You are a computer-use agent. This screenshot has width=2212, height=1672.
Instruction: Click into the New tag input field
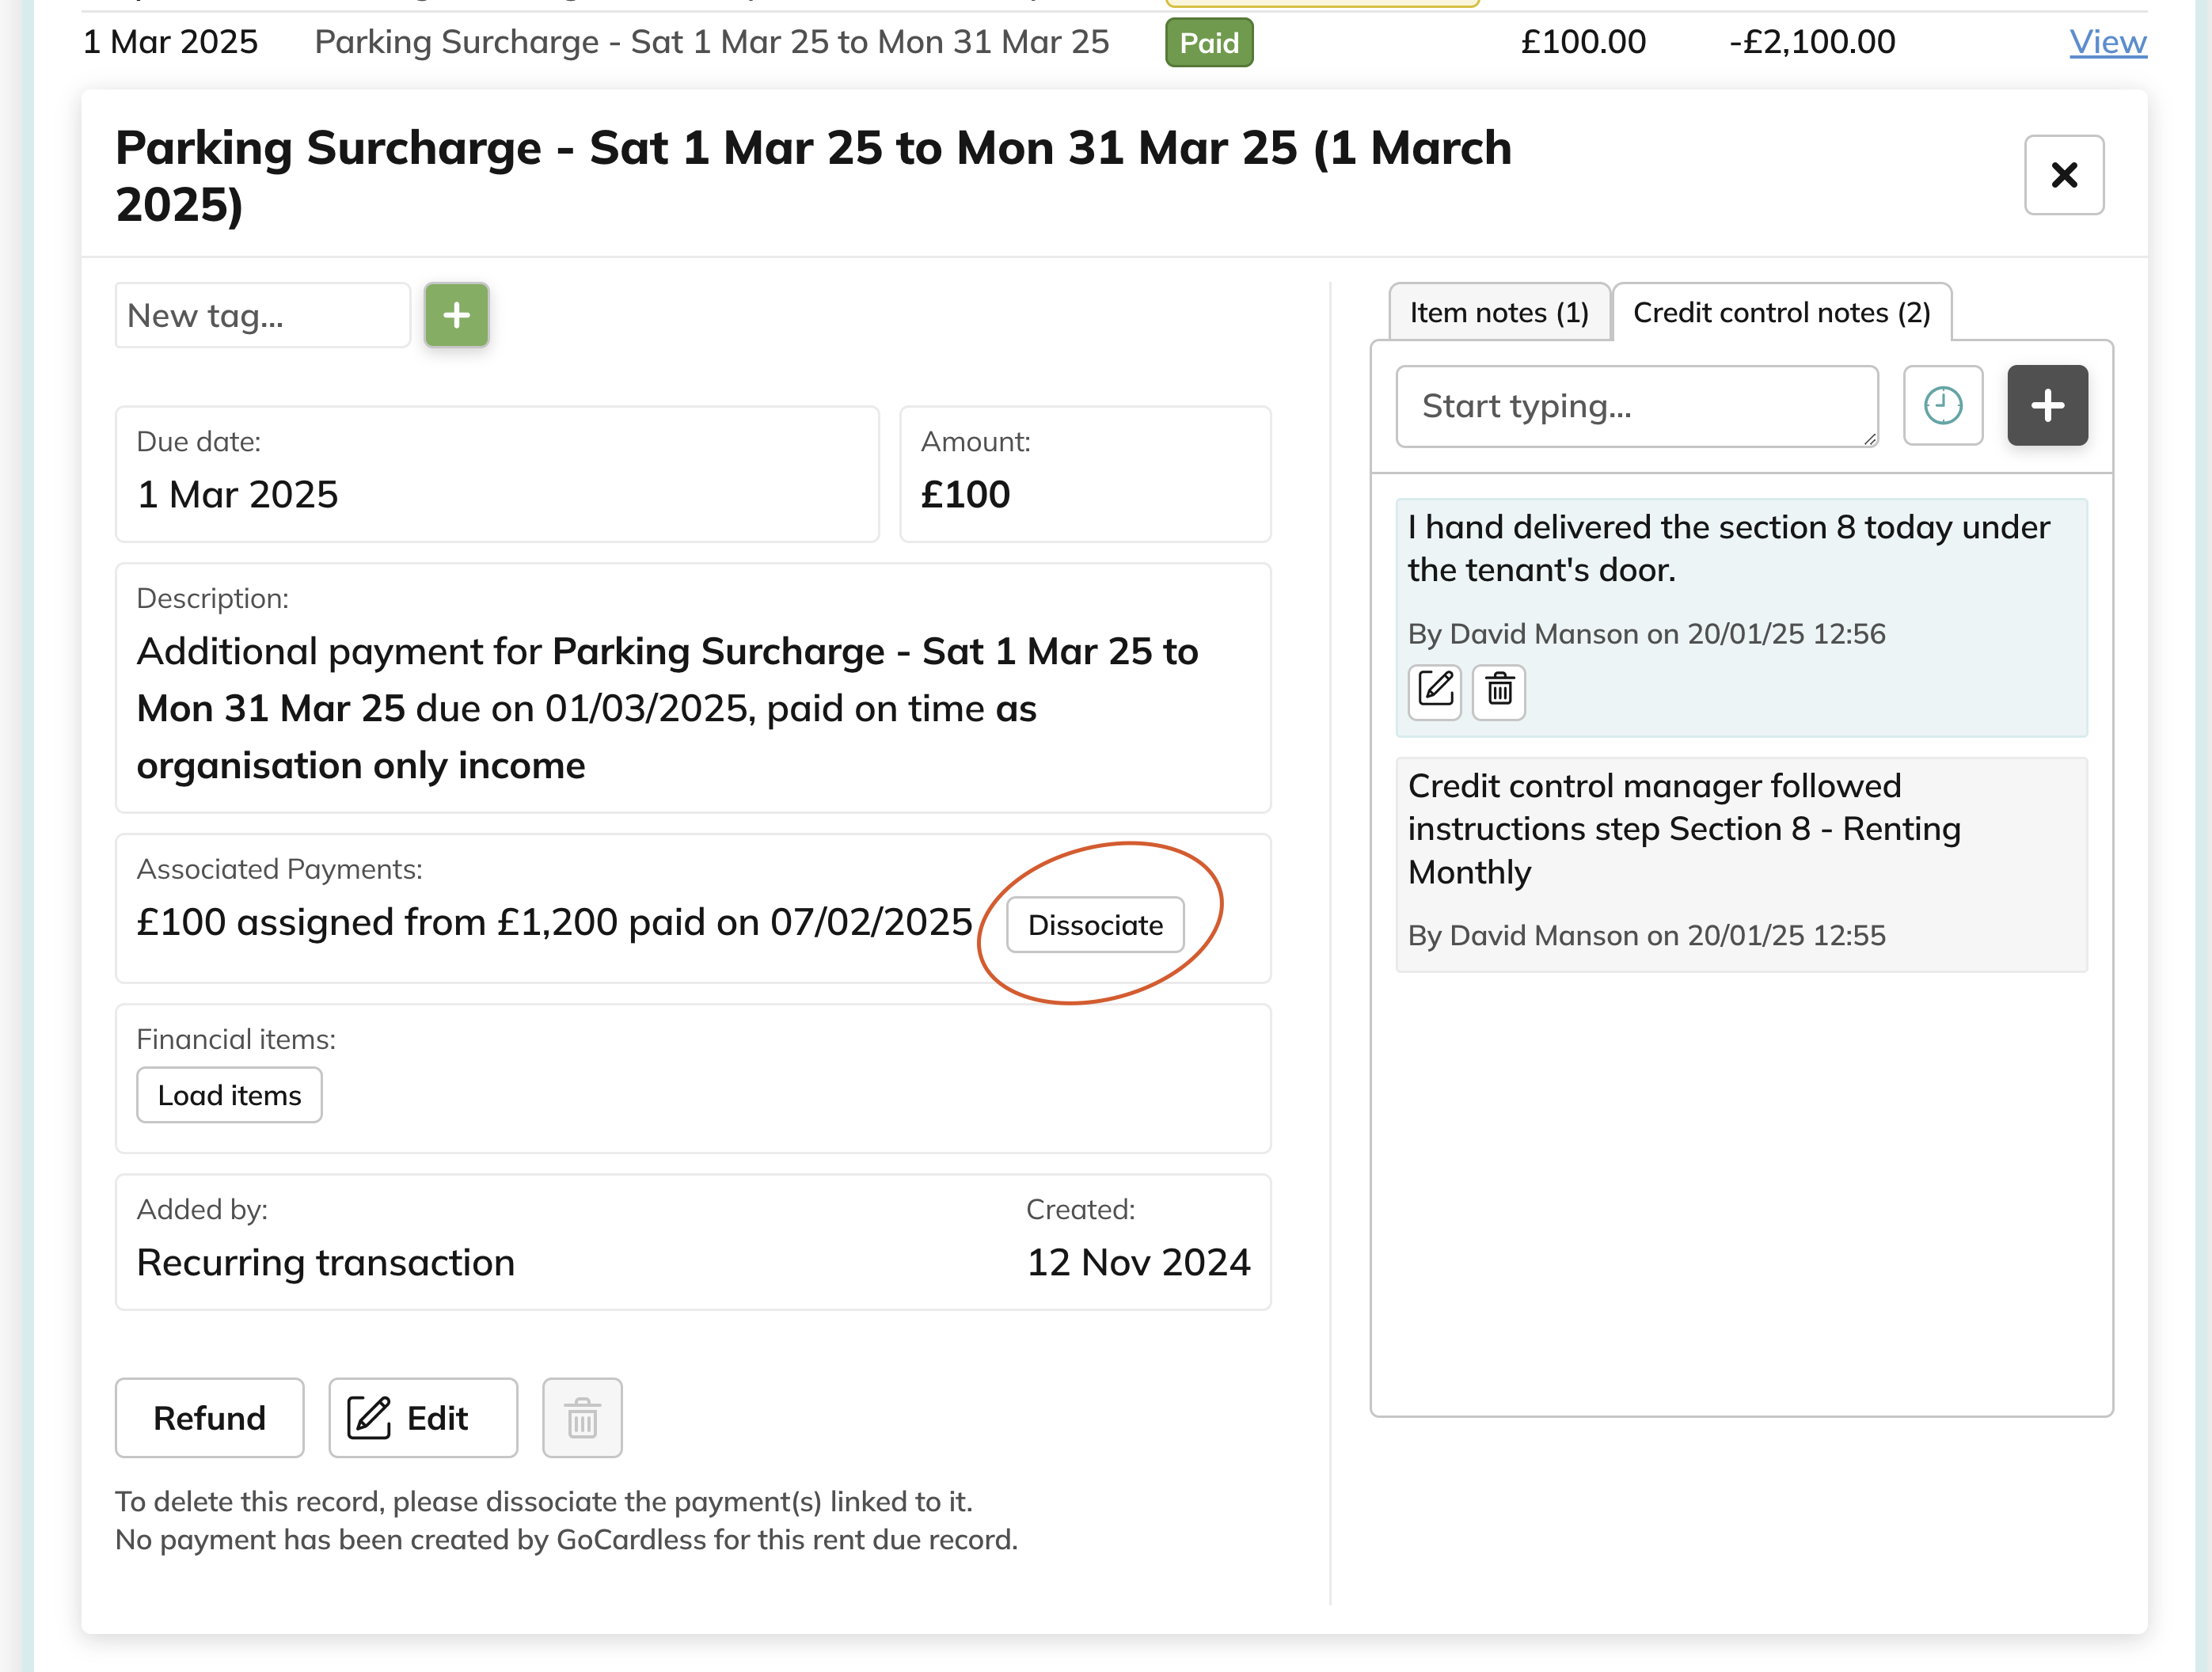tap(262, 315)
